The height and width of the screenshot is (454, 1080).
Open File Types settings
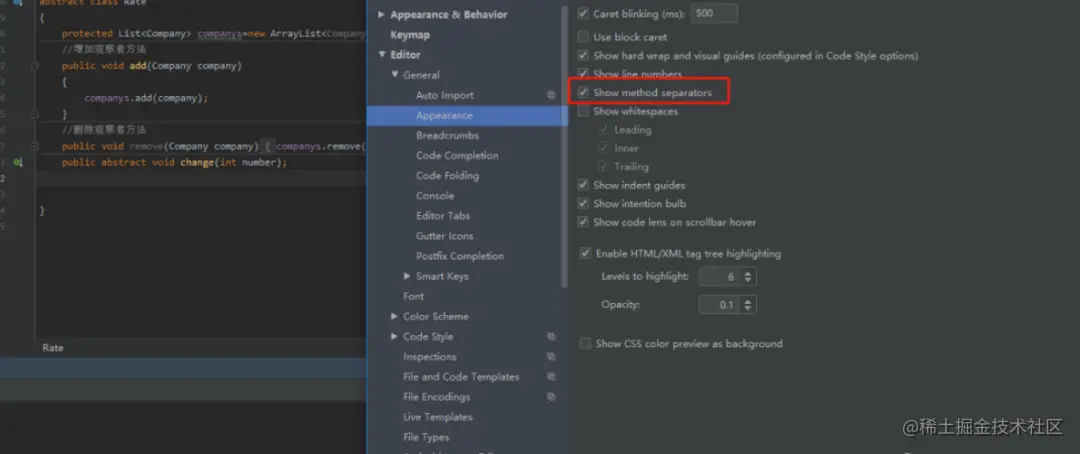click(426, 437)
